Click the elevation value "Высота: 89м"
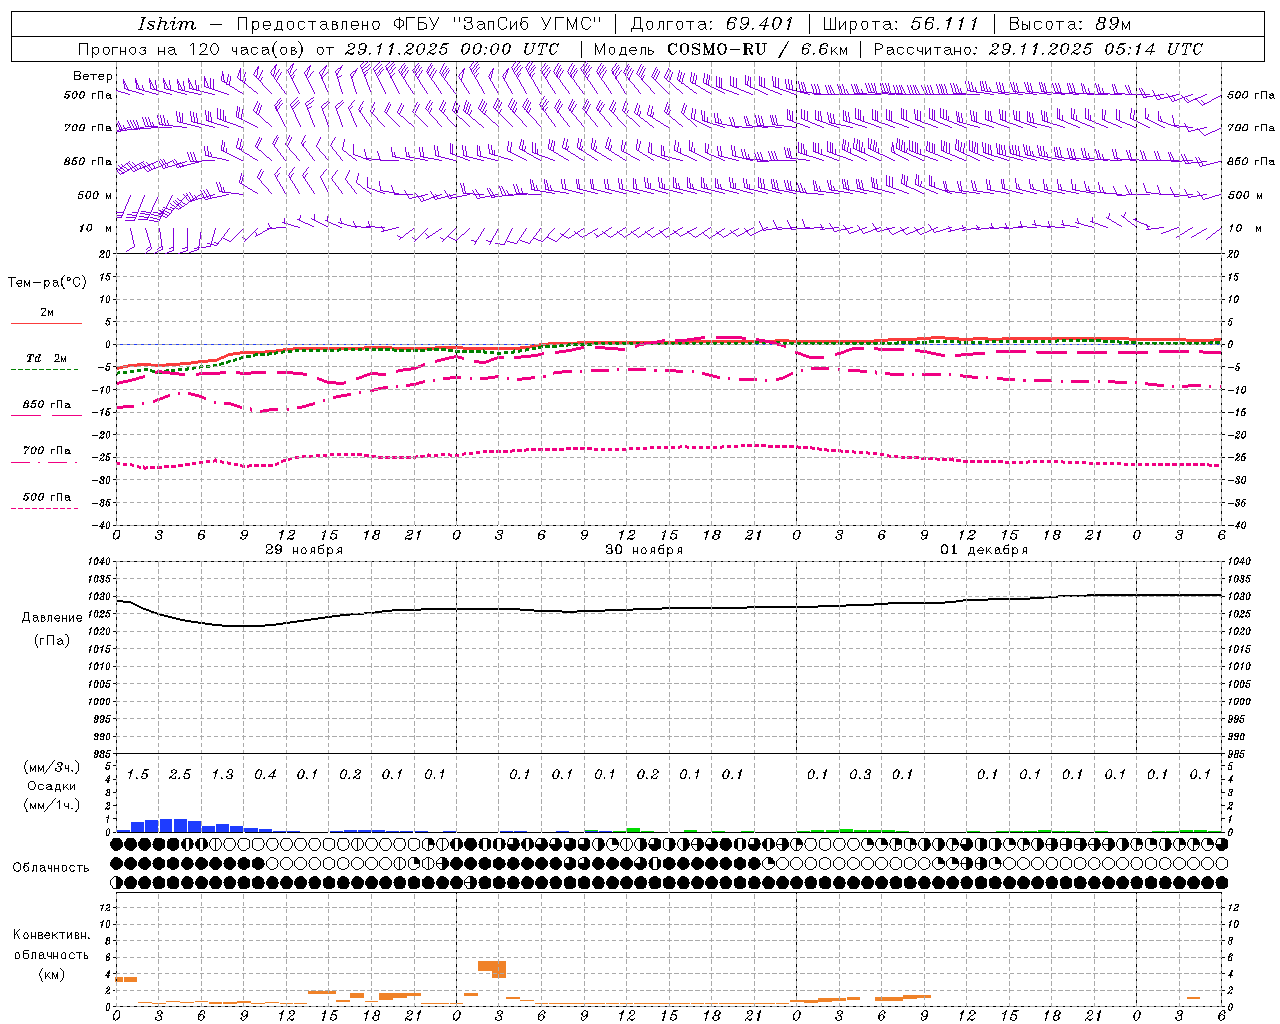Viewport: 1280px width, 1024px height. point(1070,24)
